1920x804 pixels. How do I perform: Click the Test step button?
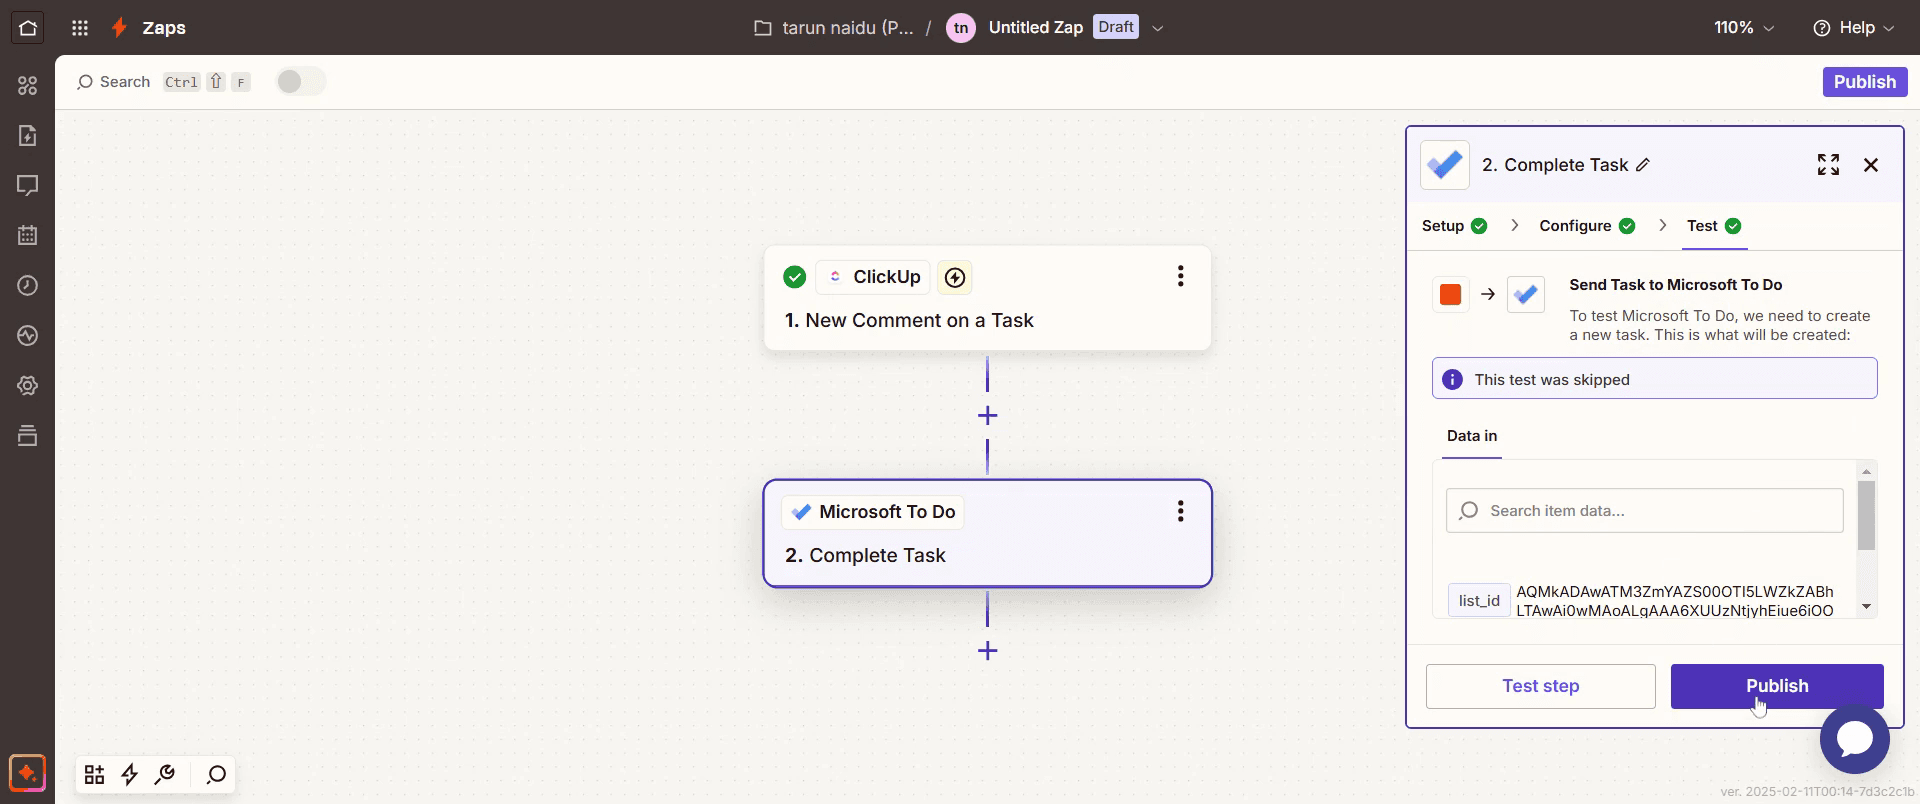(x=1540, y=686)
